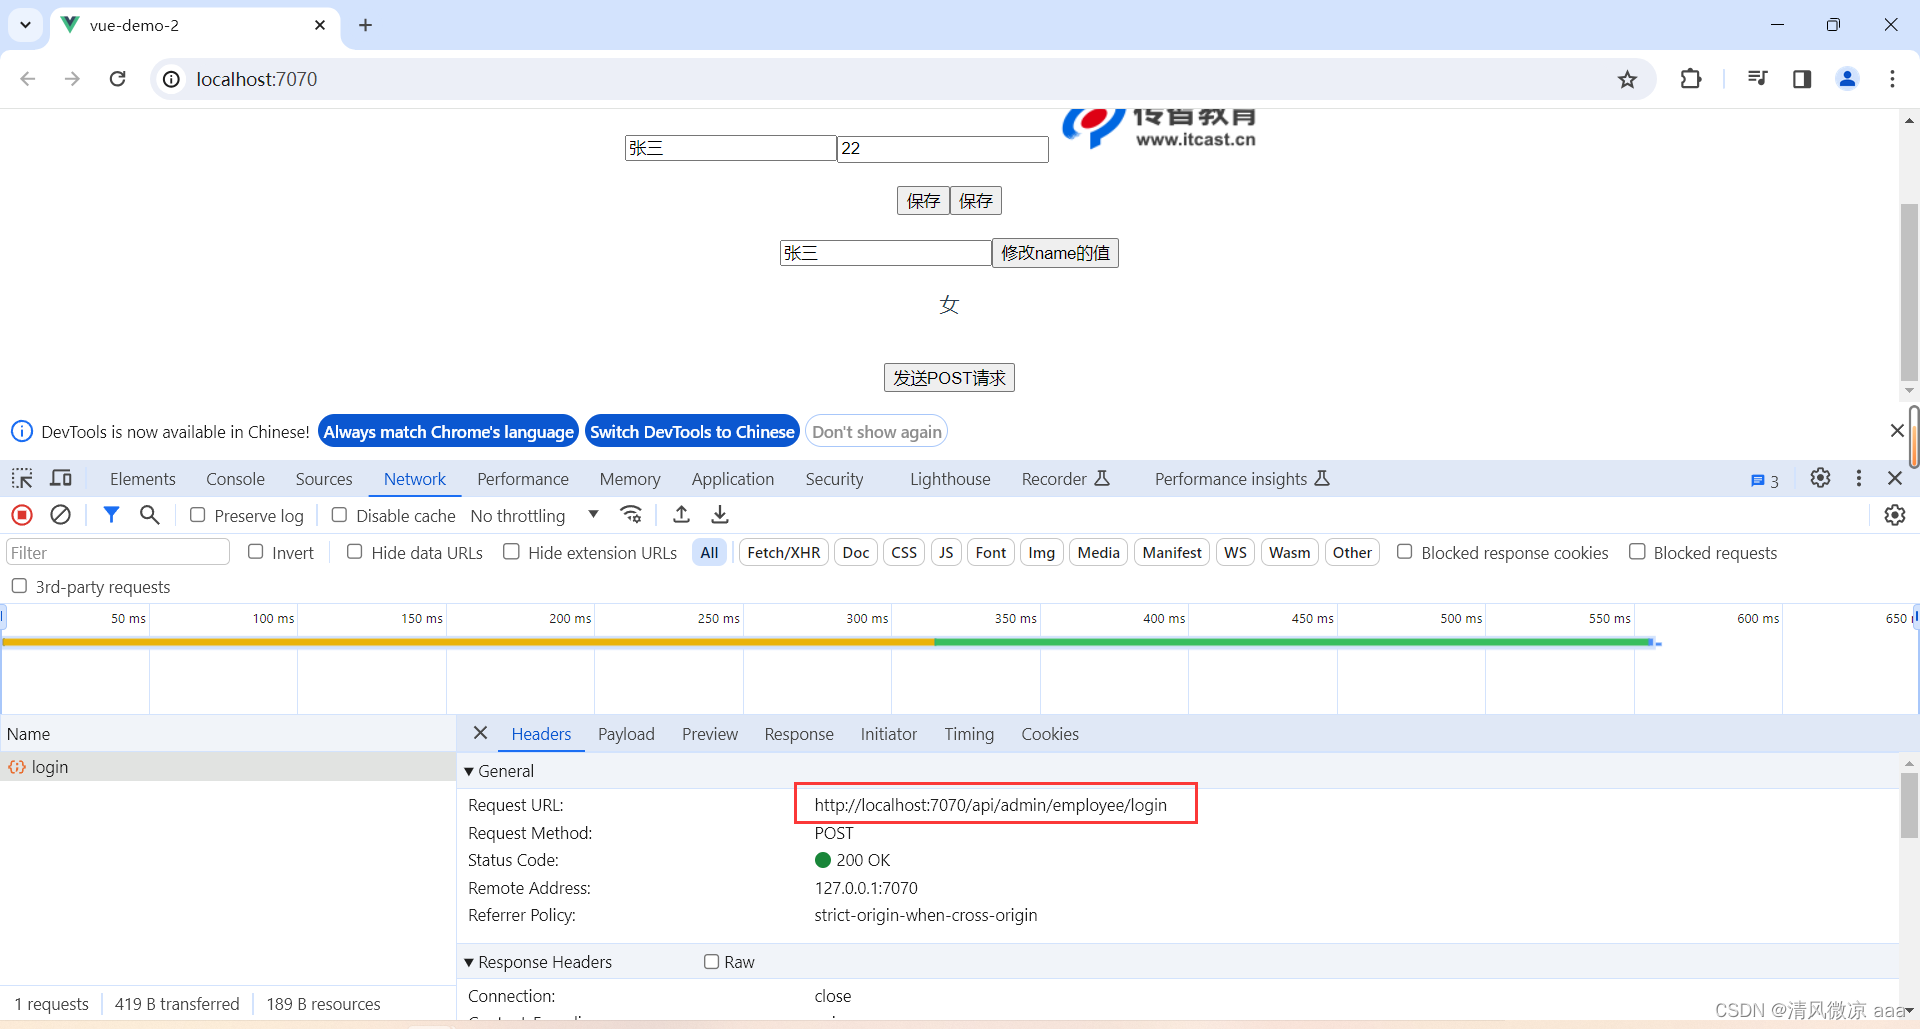Check the Invert filter option
Screen dimensions: 1920x1029
(x=256, y=552)
